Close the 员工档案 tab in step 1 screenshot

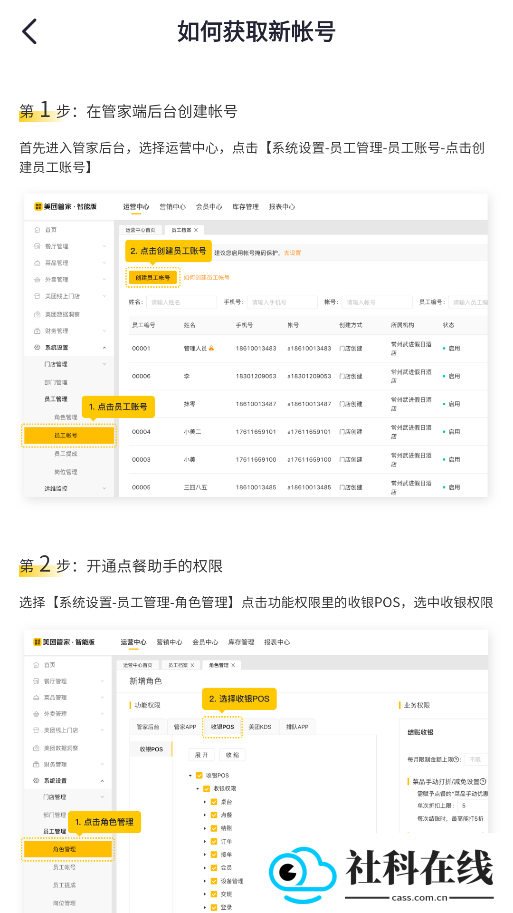(x=196, y=230)
